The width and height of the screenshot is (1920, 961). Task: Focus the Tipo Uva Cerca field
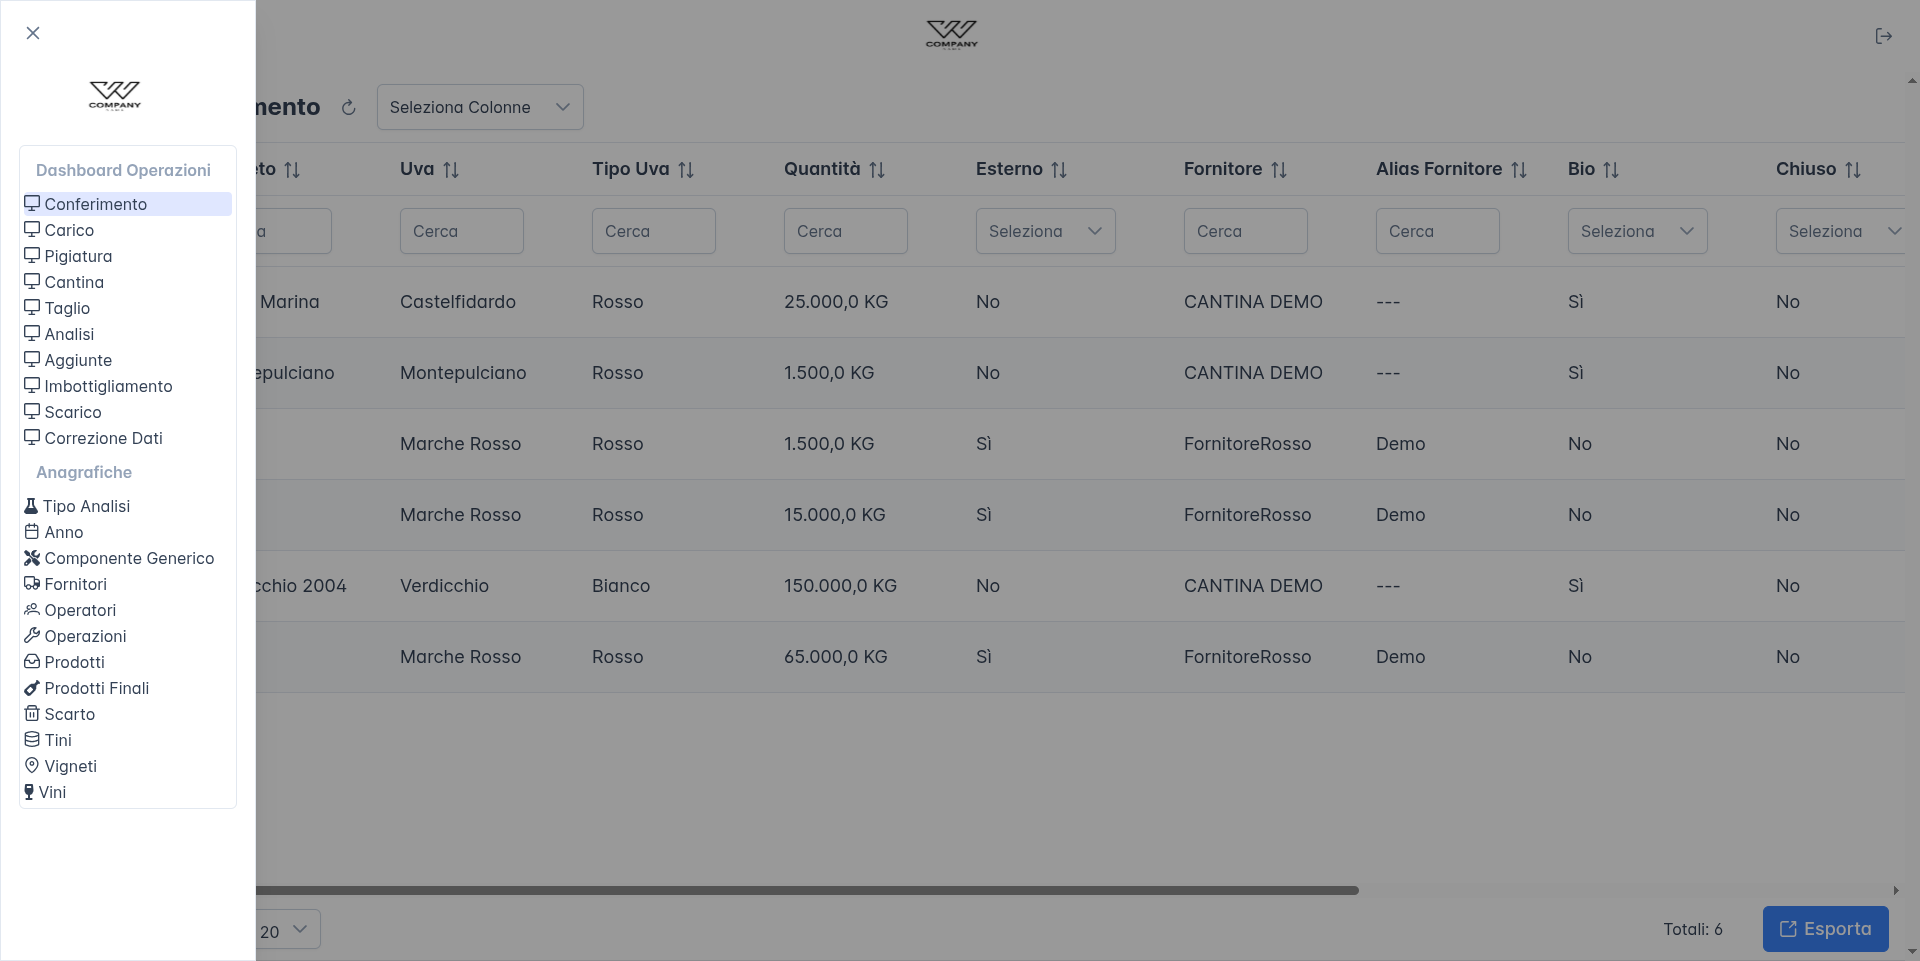click(653, 231)
